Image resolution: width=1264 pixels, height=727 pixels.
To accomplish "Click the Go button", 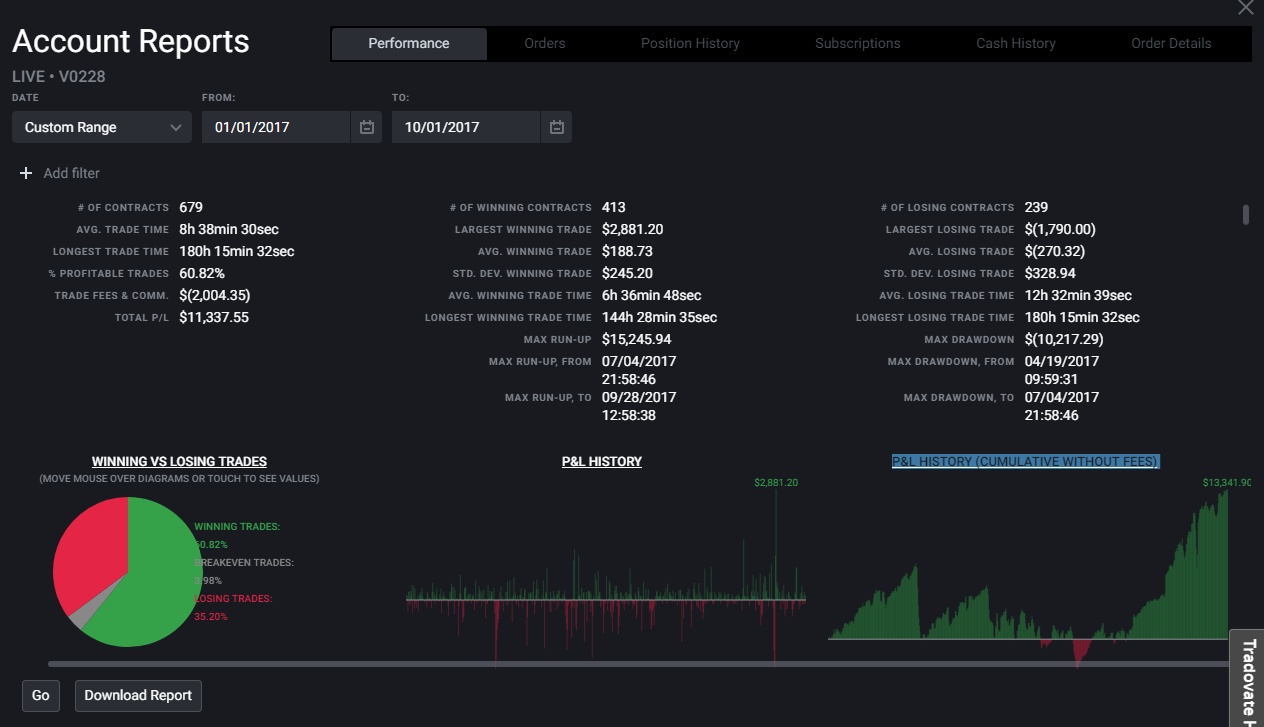I will [41, 695].
